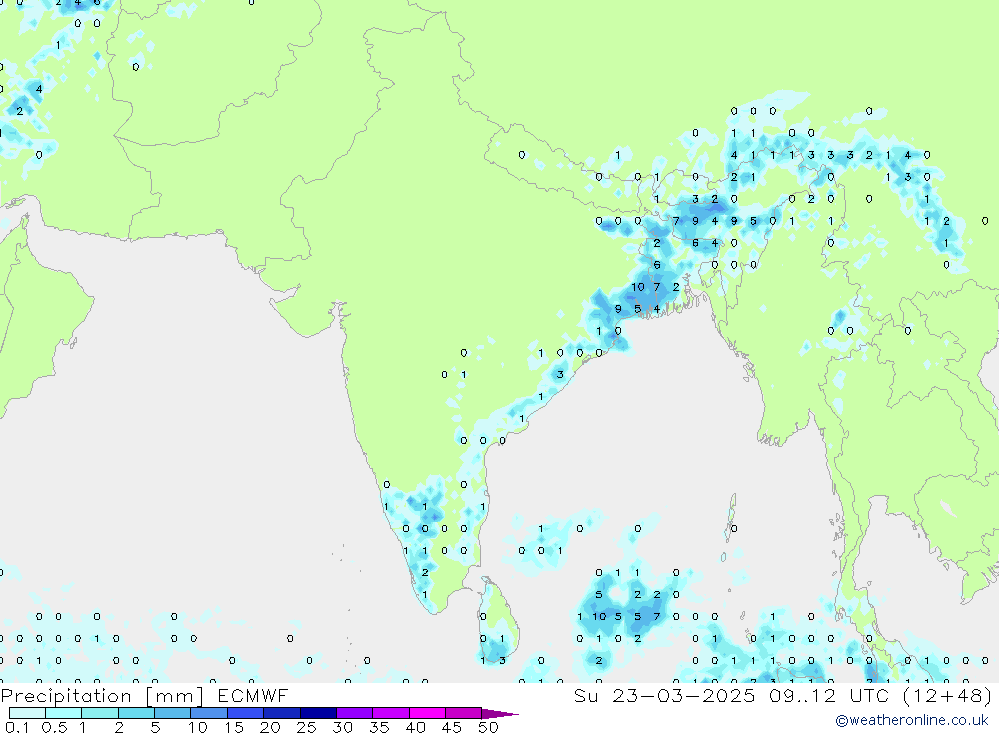Click the purple arrow tip above 50
Image resolution: width=1000 pixels, height=733 pixels.
coord(499,714)
